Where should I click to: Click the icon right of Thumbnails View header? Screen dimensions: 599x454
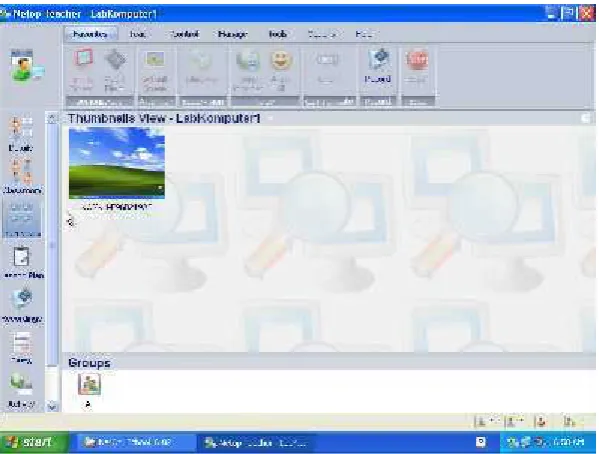coord(587,118)
